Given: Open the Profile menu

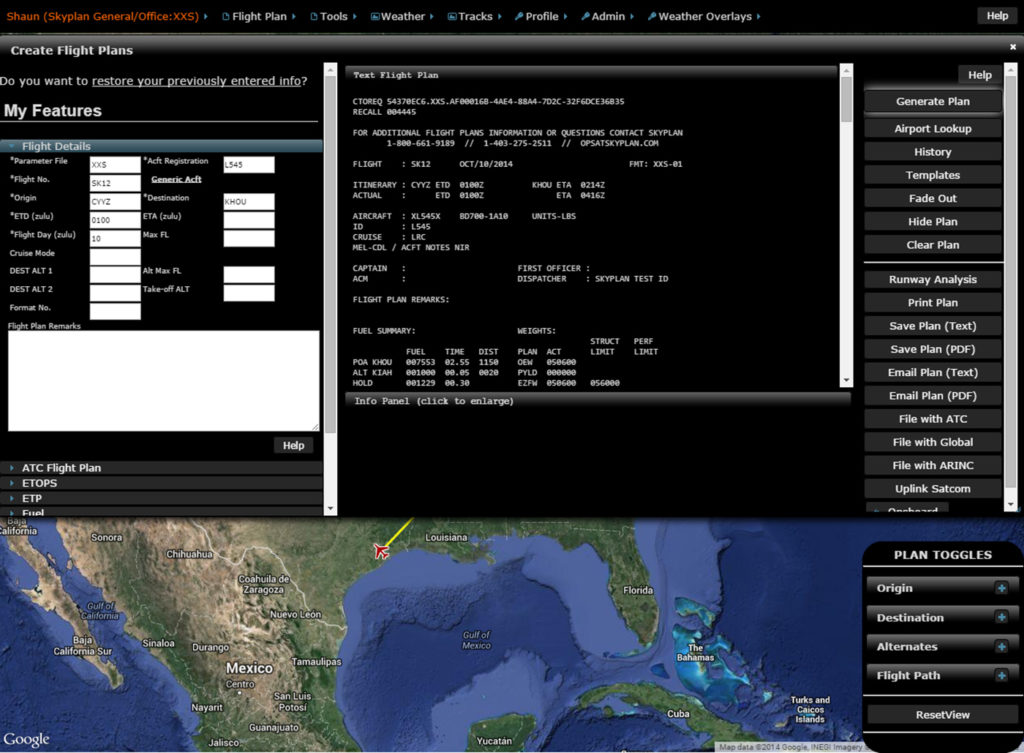Looking at the screenshot, I should (541, 16).
